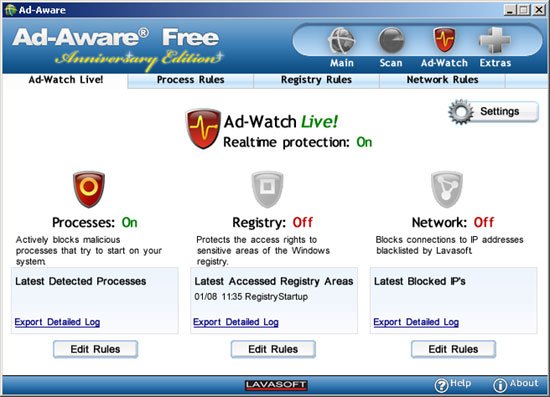Toggle the Registry Off status
Screen dimensions: 550x397
pos(303,222)
